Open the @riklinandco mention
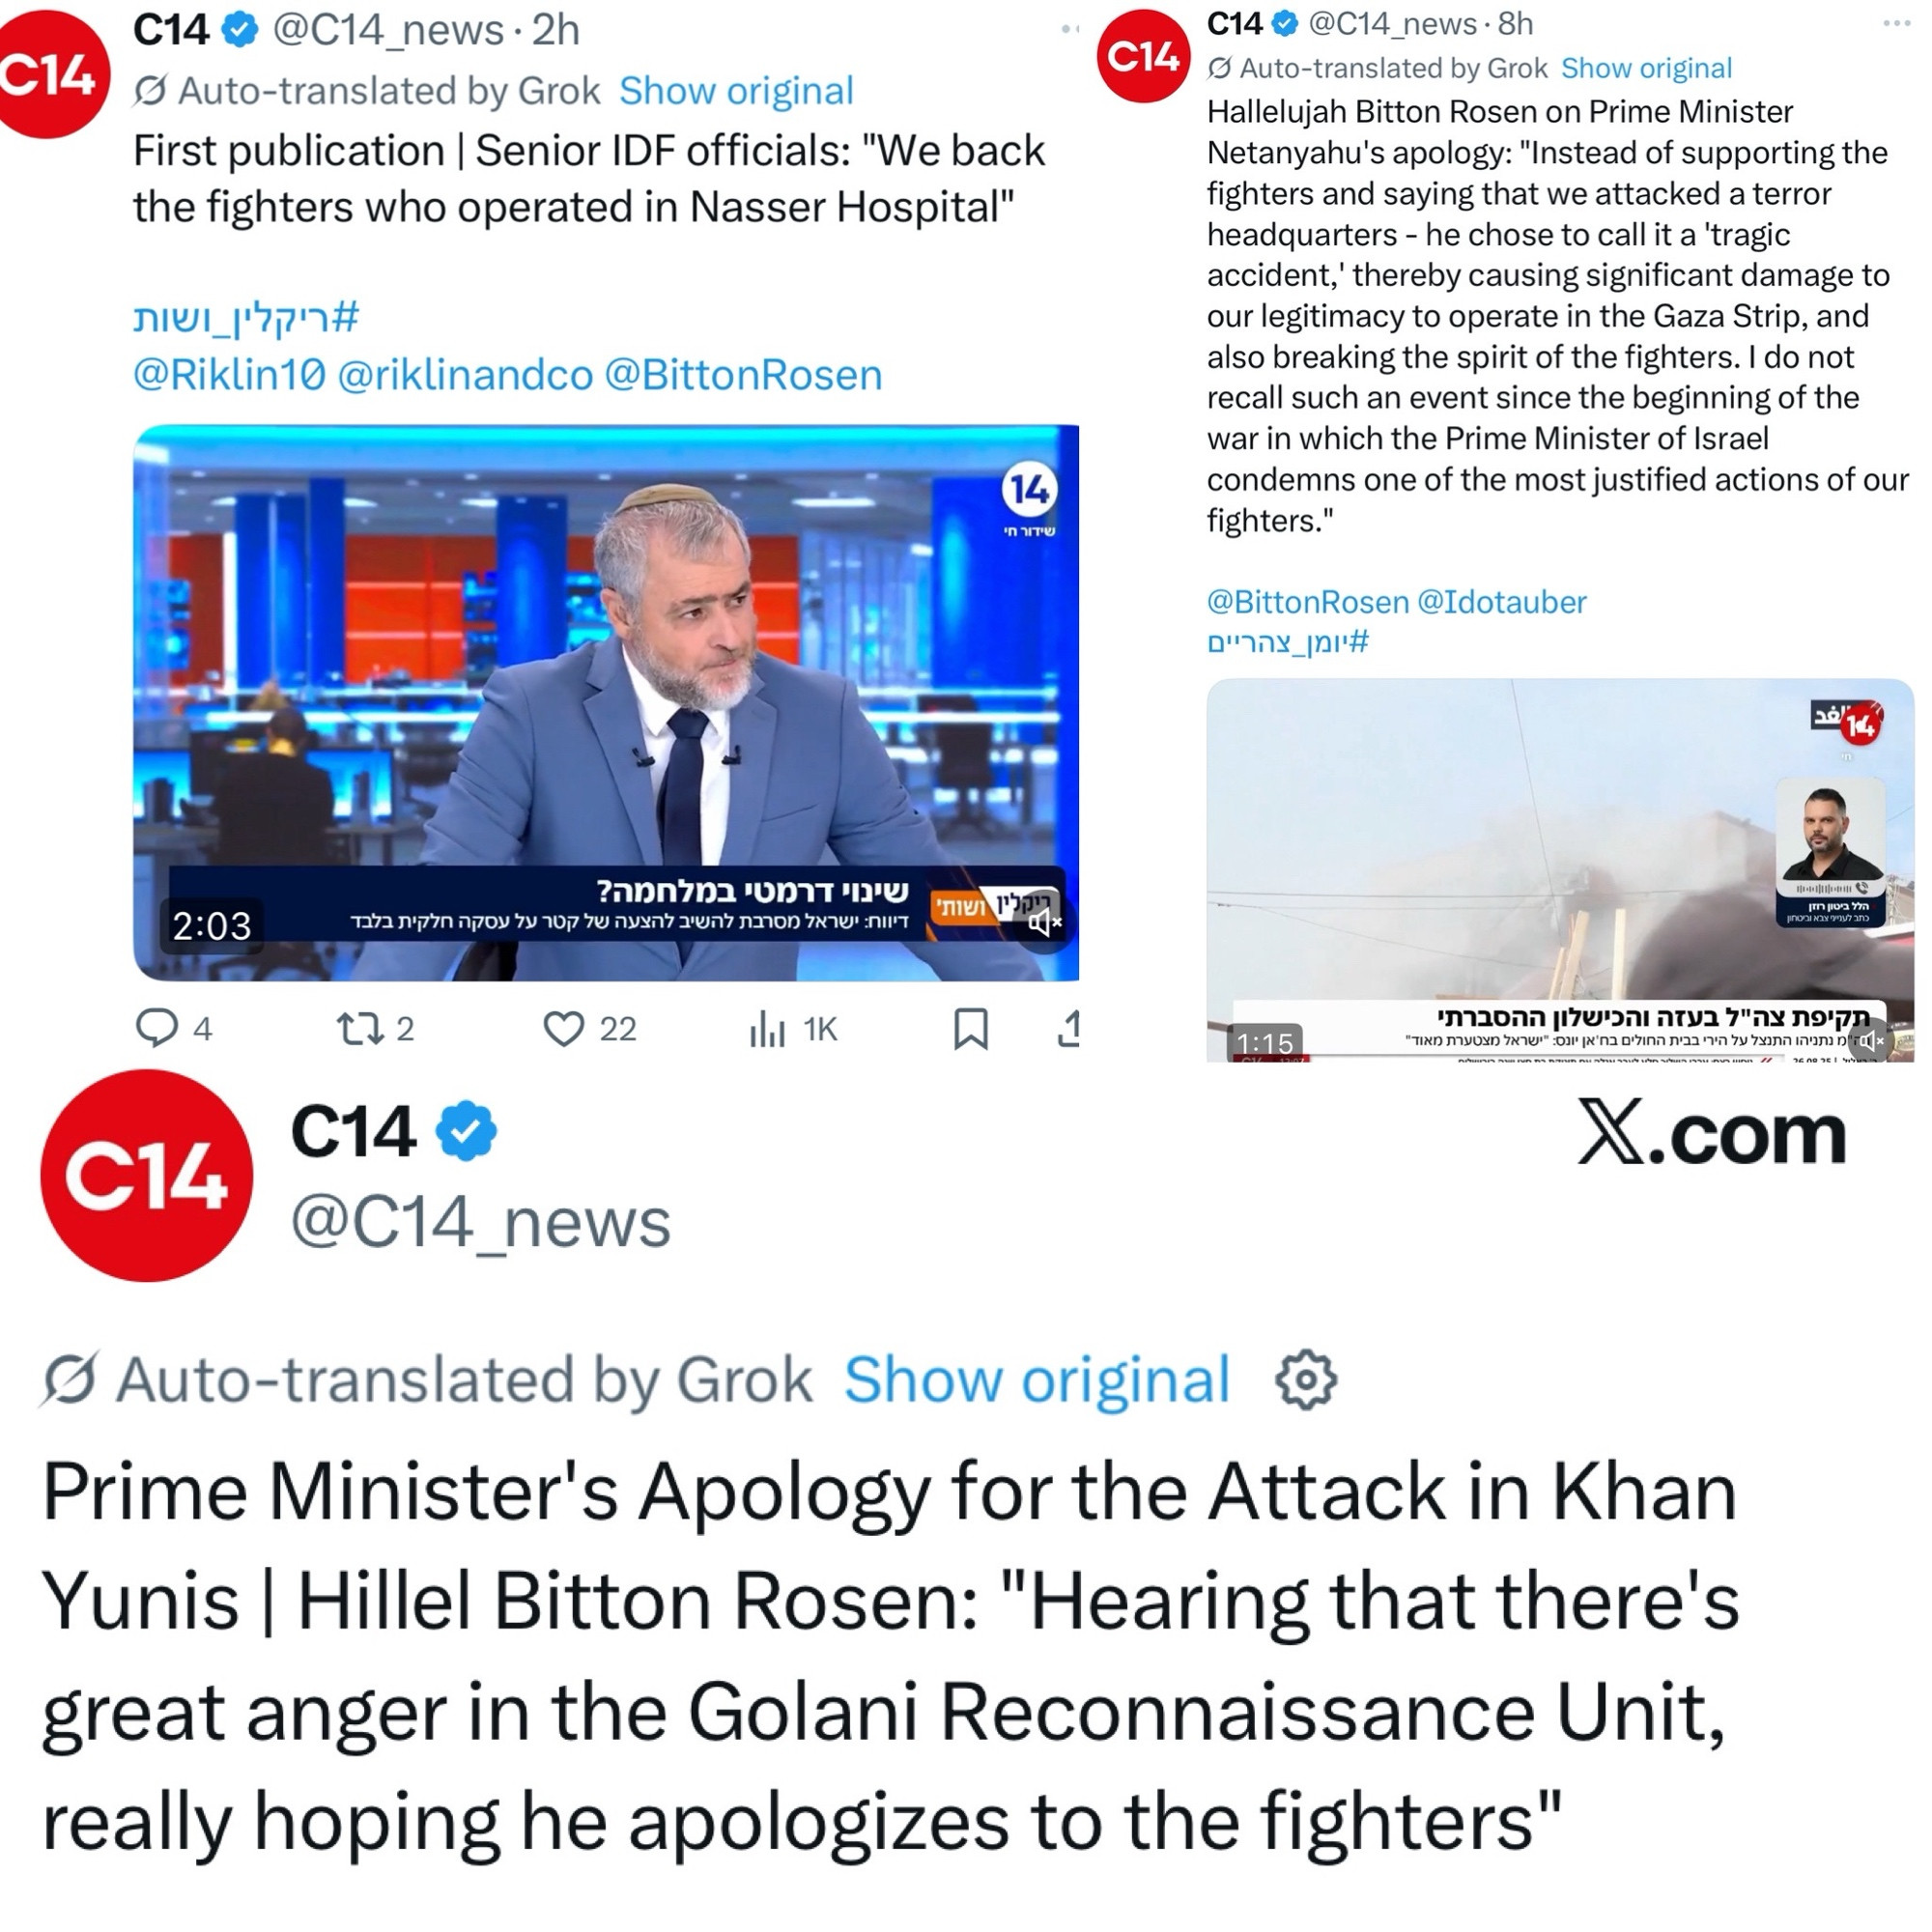The height and width of the screenshot is (1932, 1932). [x=465, y=375]
